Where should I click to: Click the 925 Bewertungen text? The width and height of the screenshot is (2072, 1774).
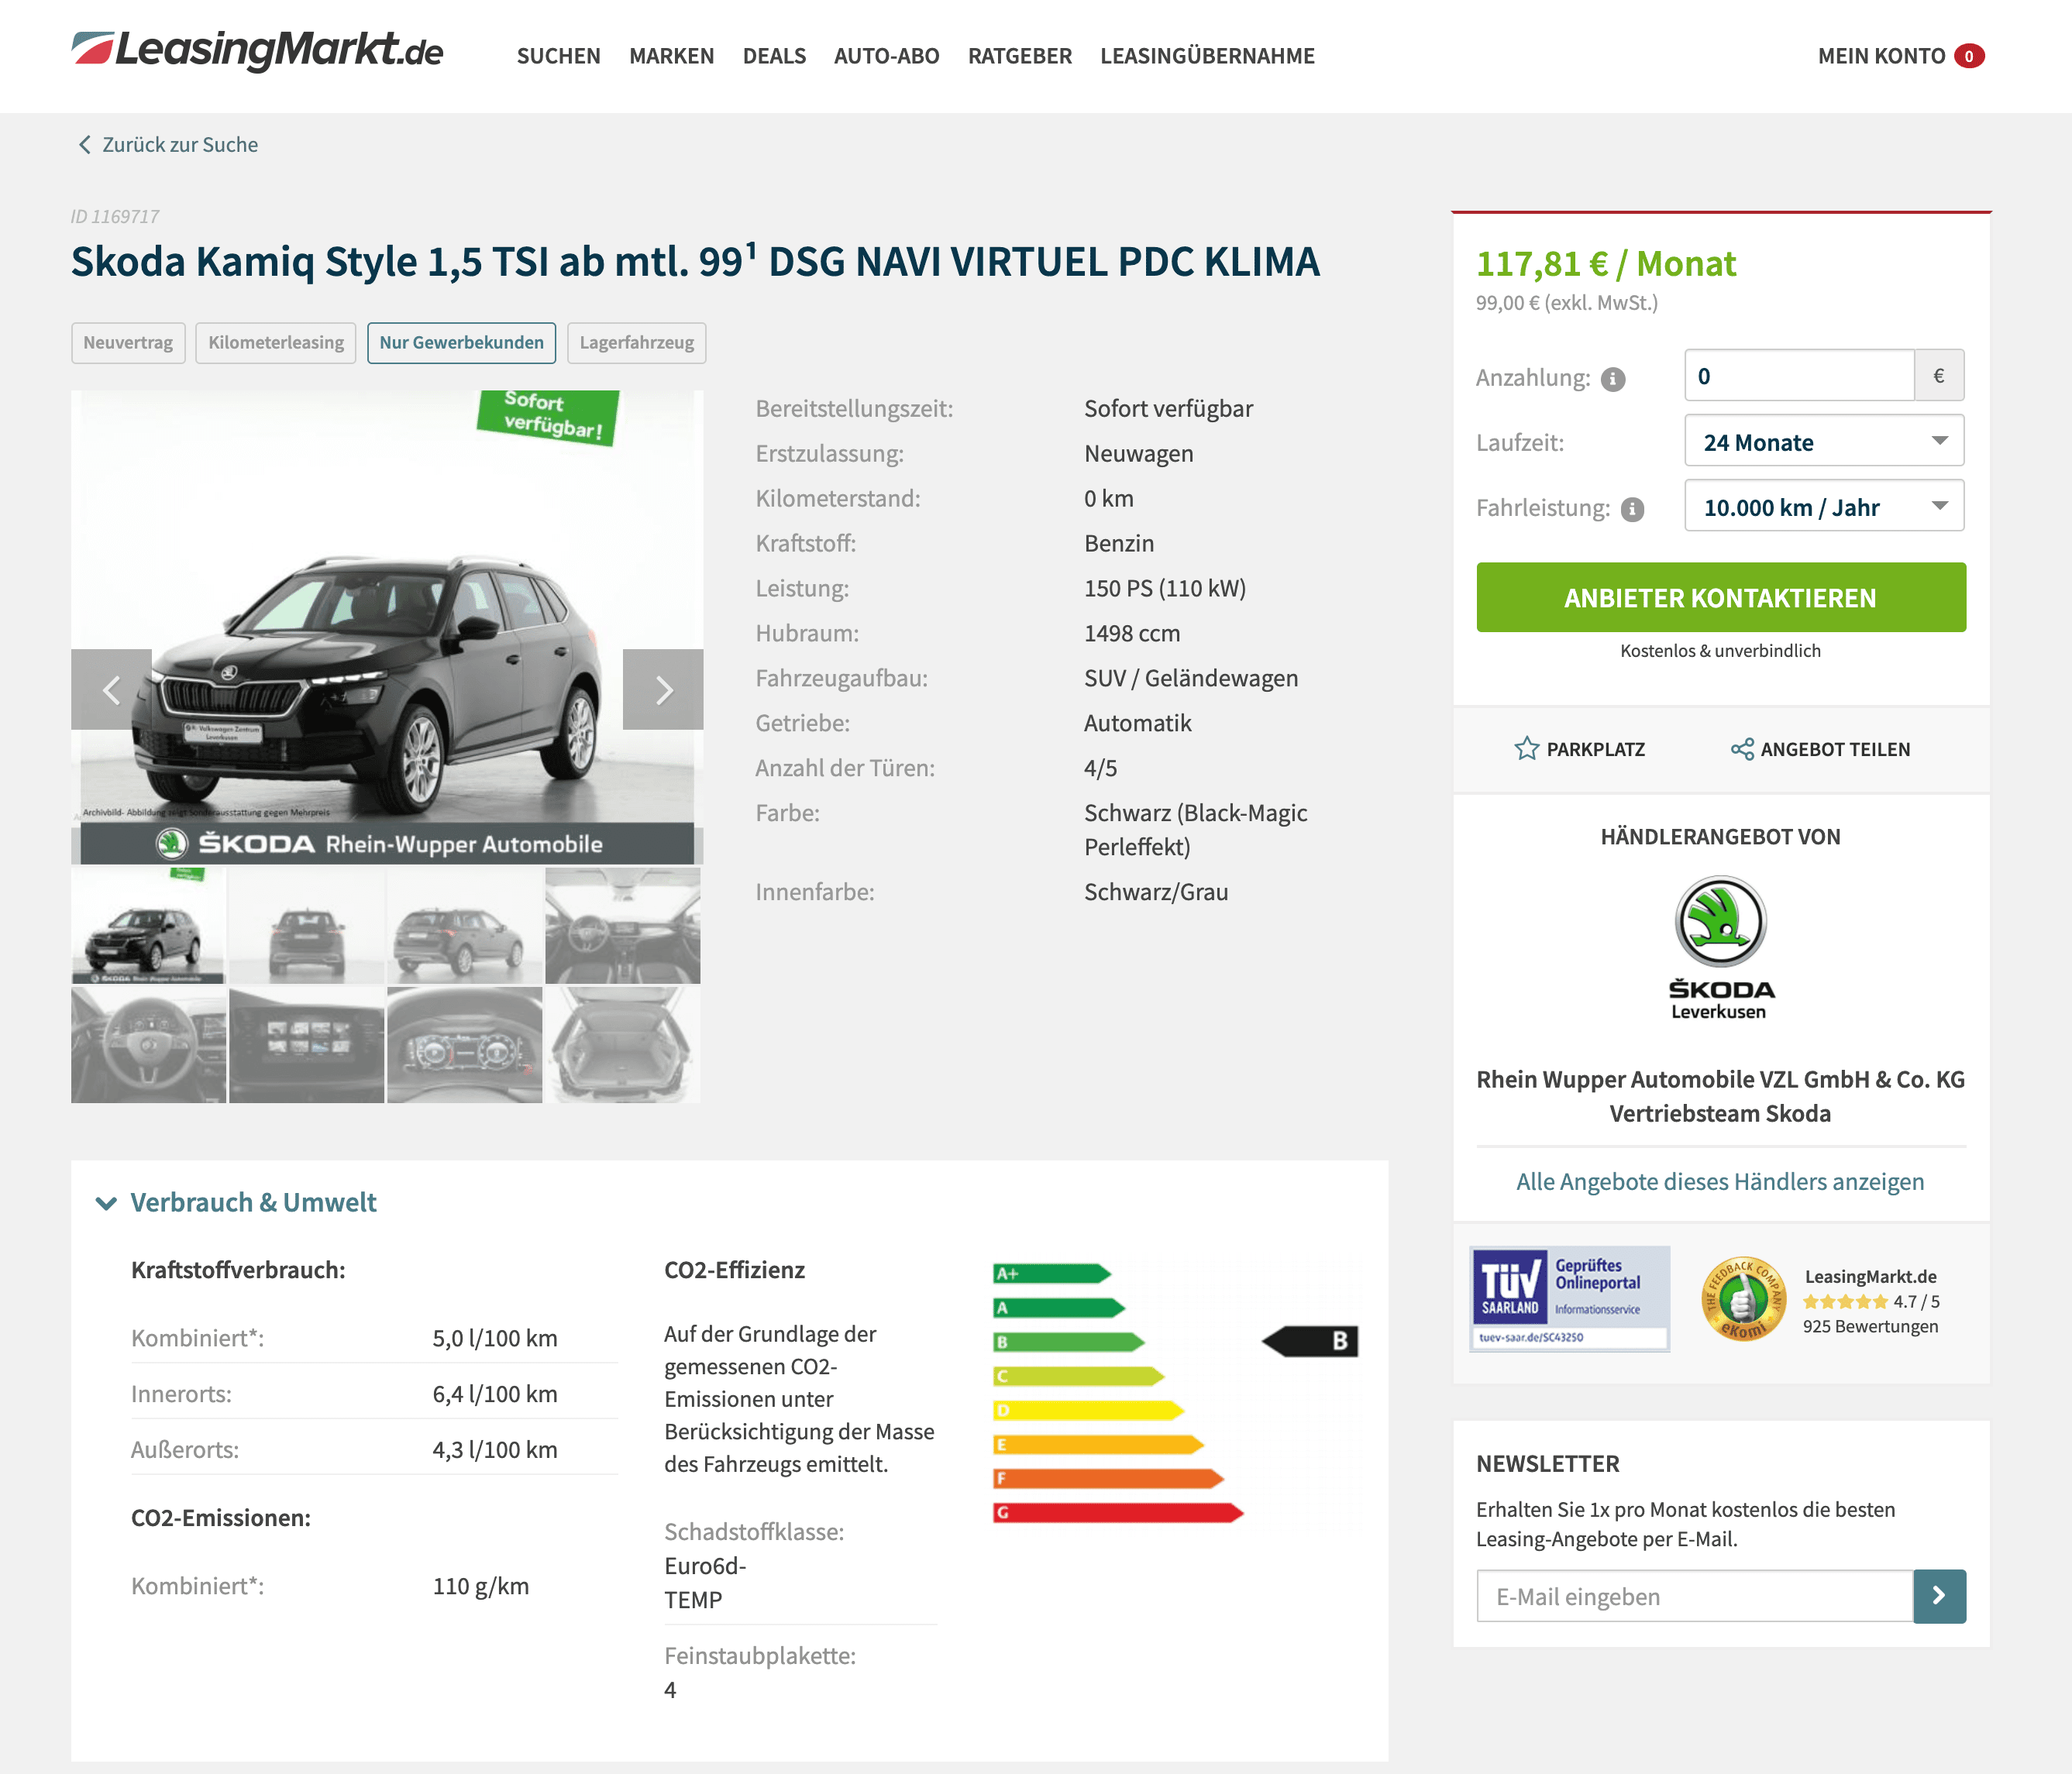[x=1870, y=1327]
